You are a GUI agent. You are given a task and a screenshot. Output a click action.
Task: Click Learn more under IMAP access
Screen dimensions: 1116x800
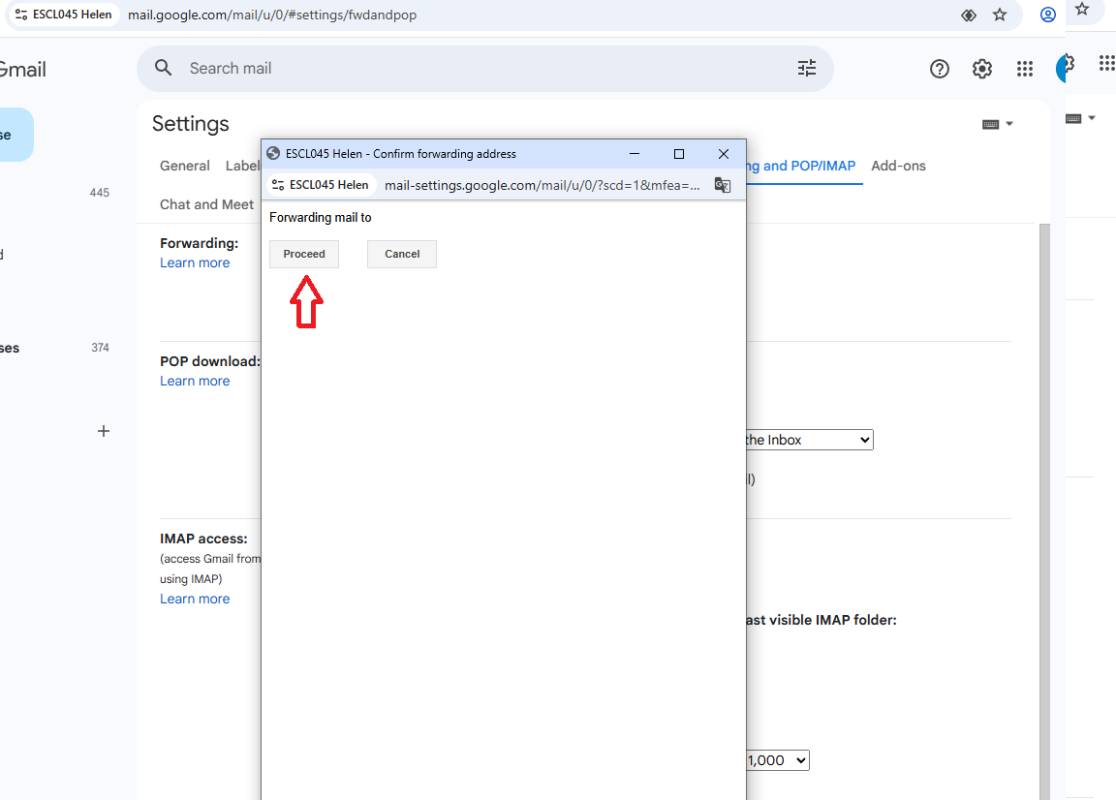[x=195, y=599]
